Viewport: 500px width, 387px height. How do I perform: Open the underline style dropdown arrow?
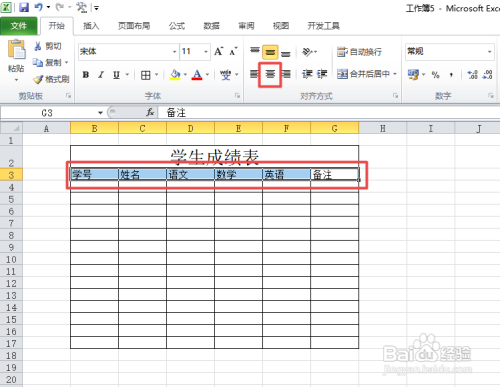pyautogui.click(x=127, y=75)
